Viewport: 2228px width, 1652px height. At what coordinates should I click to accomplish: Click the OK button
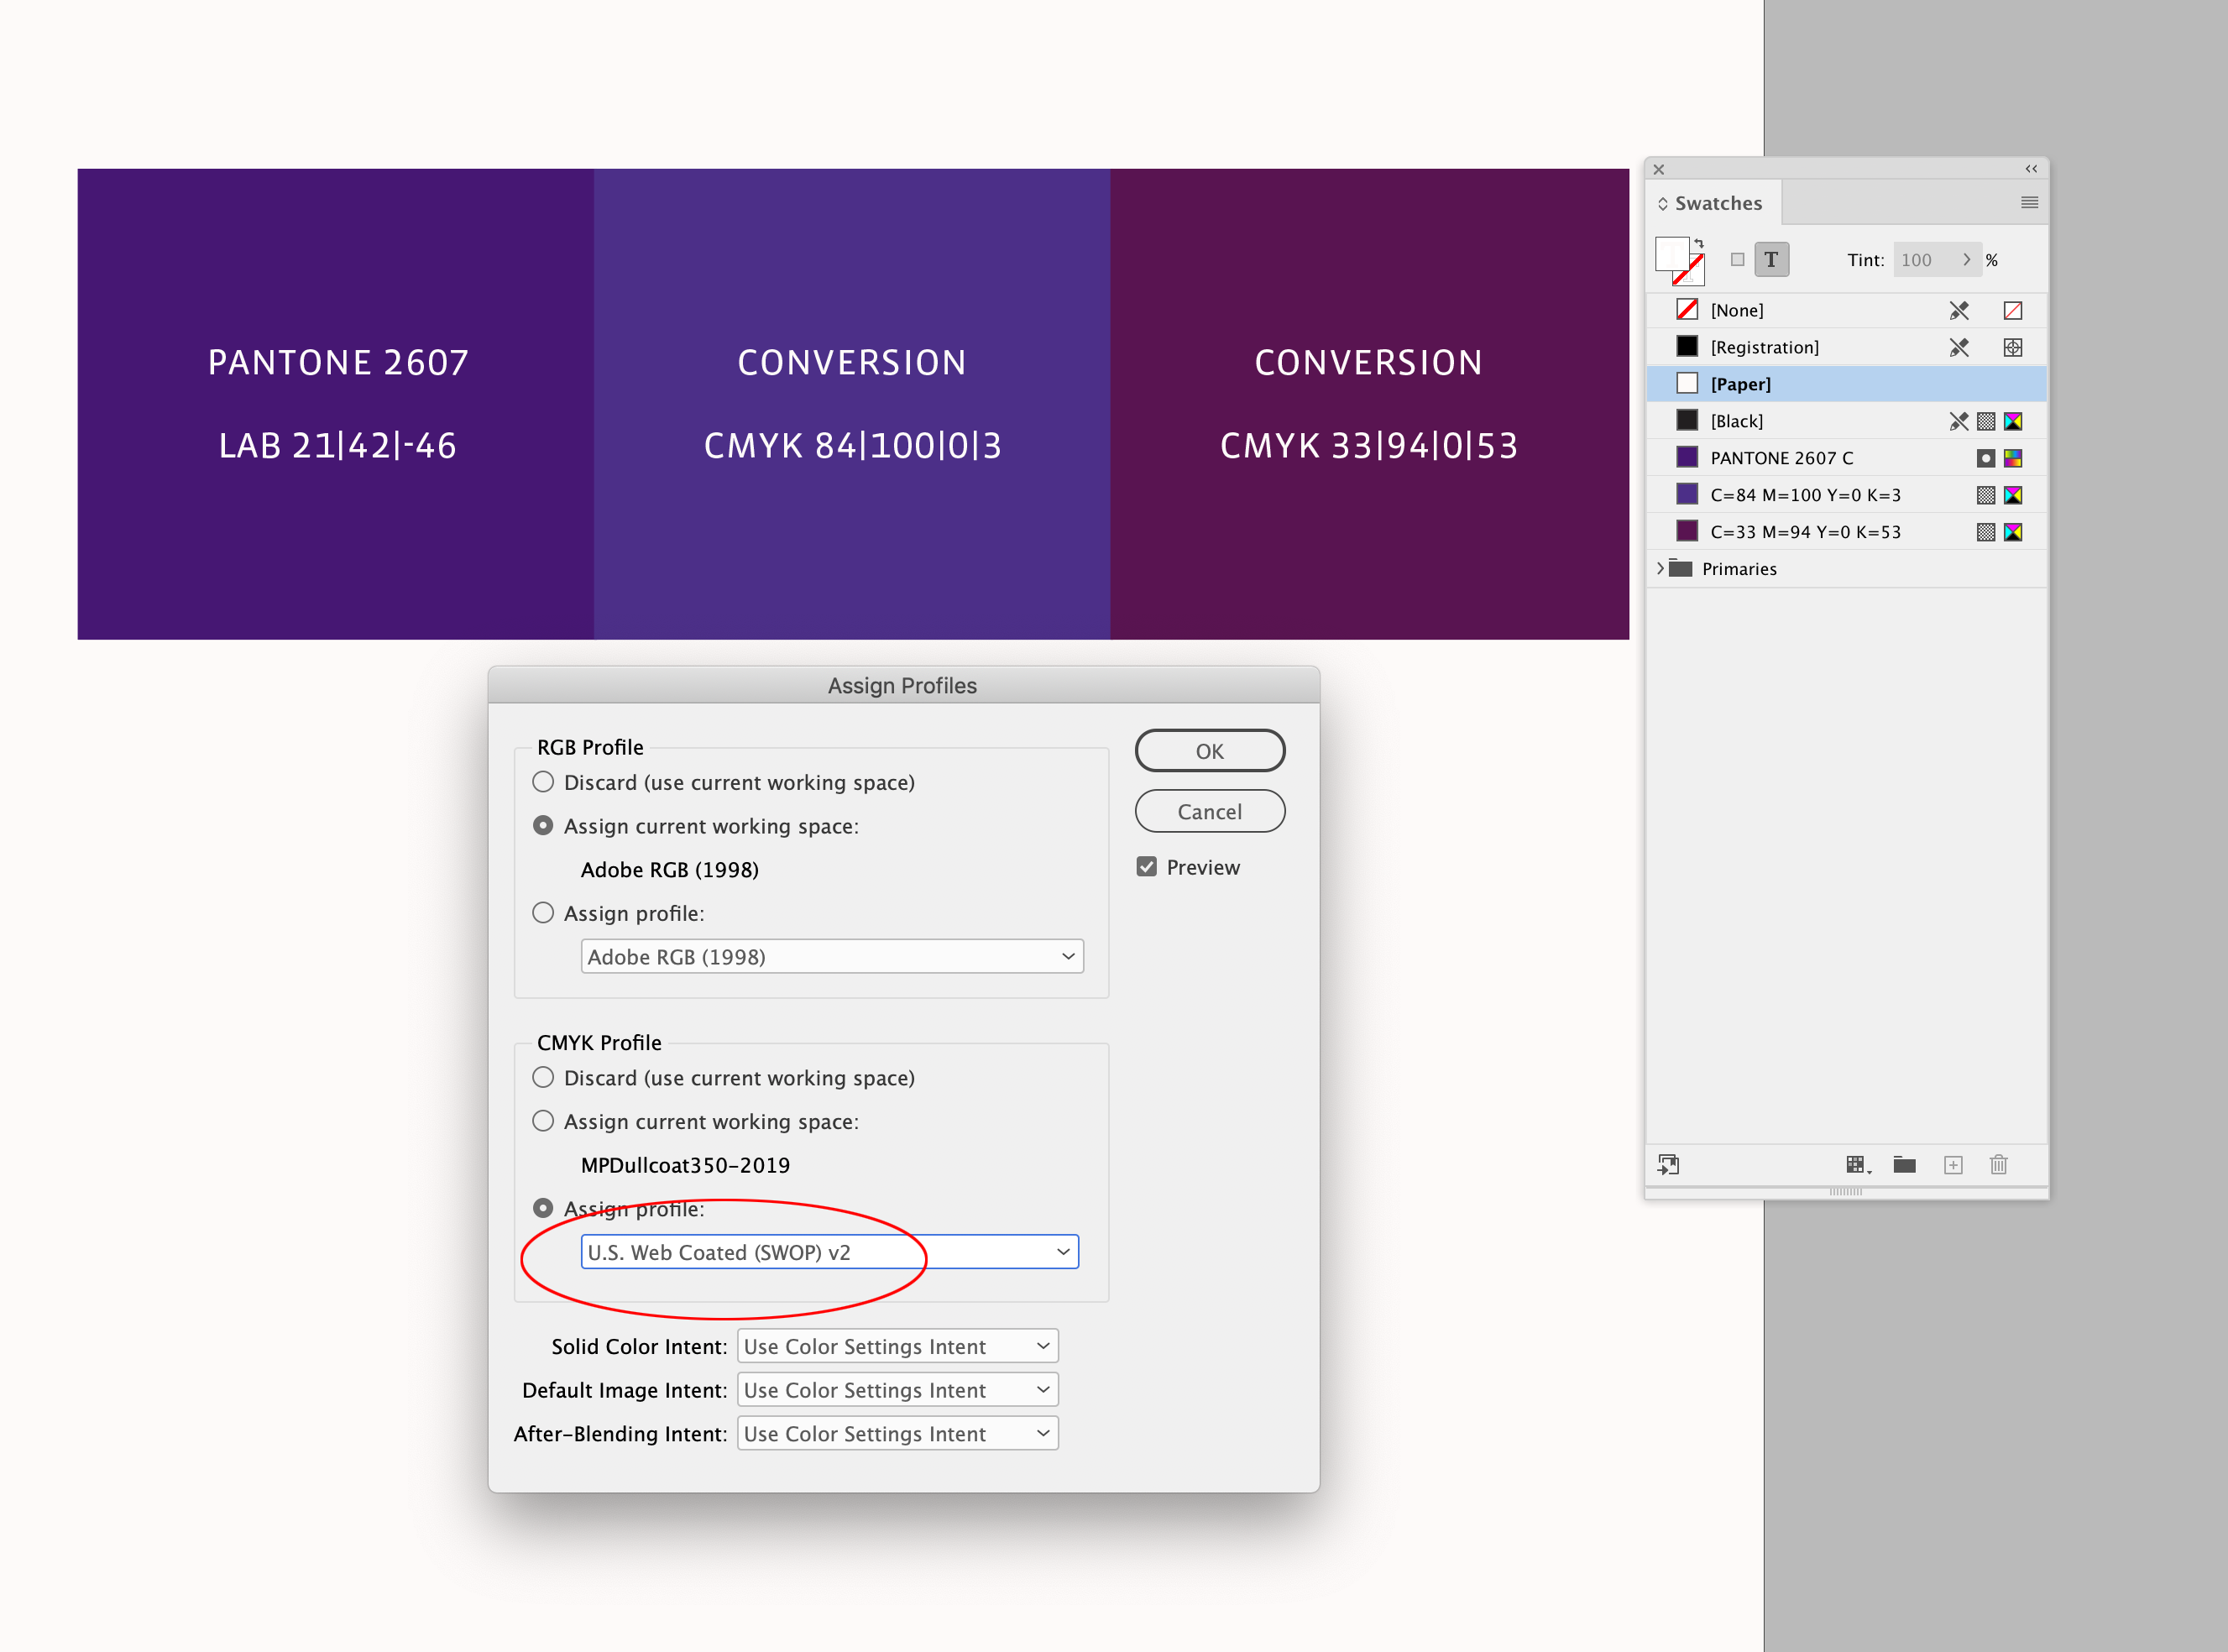(1209, 751)
